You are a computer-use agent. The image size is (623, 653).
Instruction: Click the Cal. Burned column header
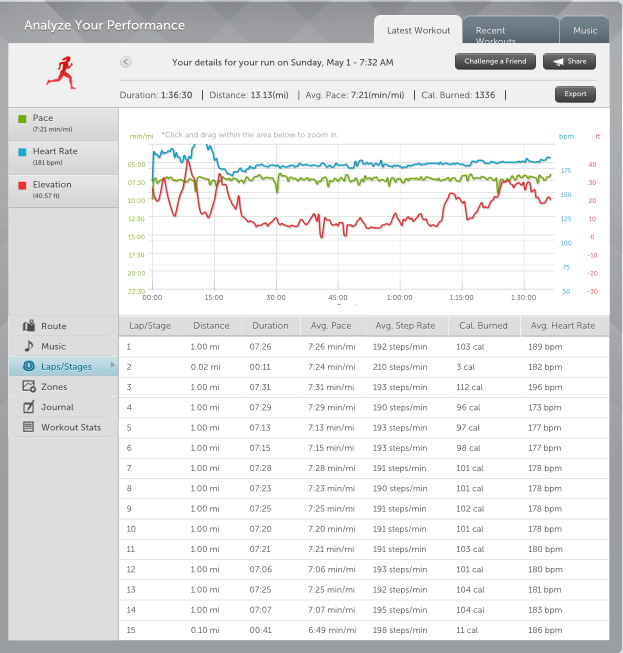pyautogui.click(x=483, y=326)
